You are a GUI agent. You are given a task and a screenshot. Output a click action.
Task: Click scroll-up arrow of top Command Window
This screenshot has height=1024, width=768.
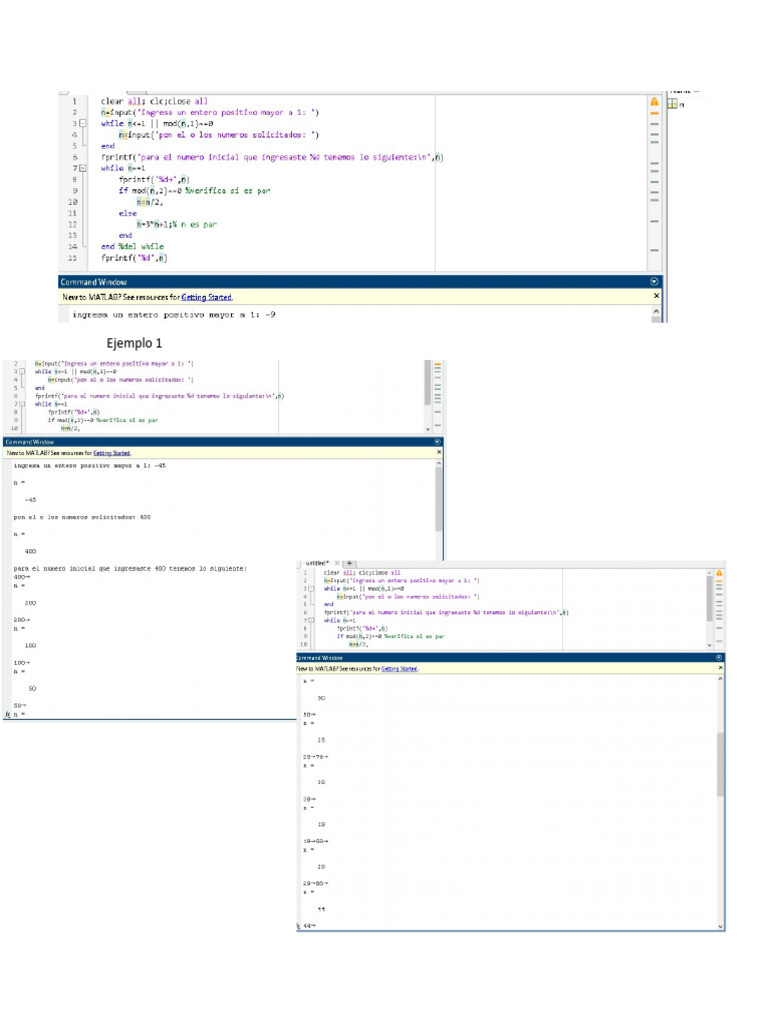[x=656, y=312]
